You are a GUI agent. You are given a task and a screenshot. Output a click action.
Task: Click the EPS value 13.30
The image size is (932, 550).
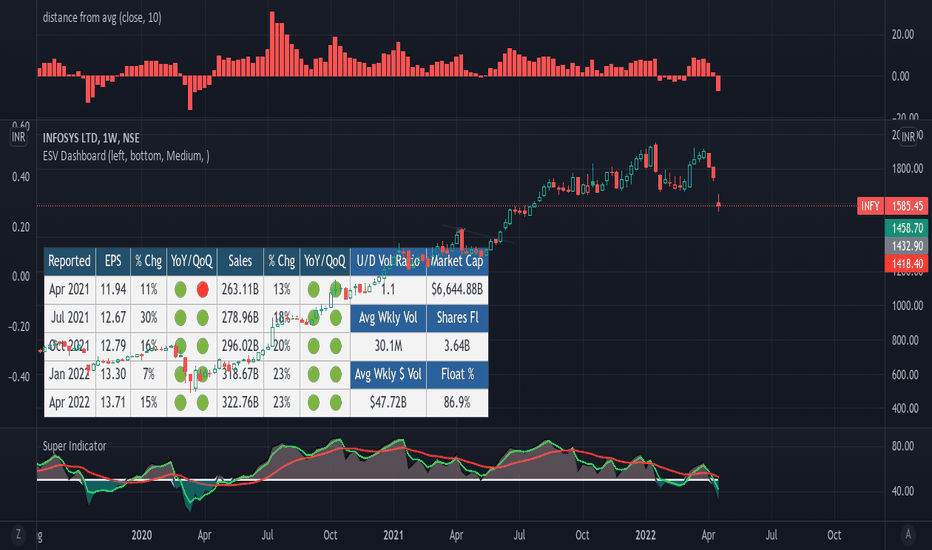(113, 374)
